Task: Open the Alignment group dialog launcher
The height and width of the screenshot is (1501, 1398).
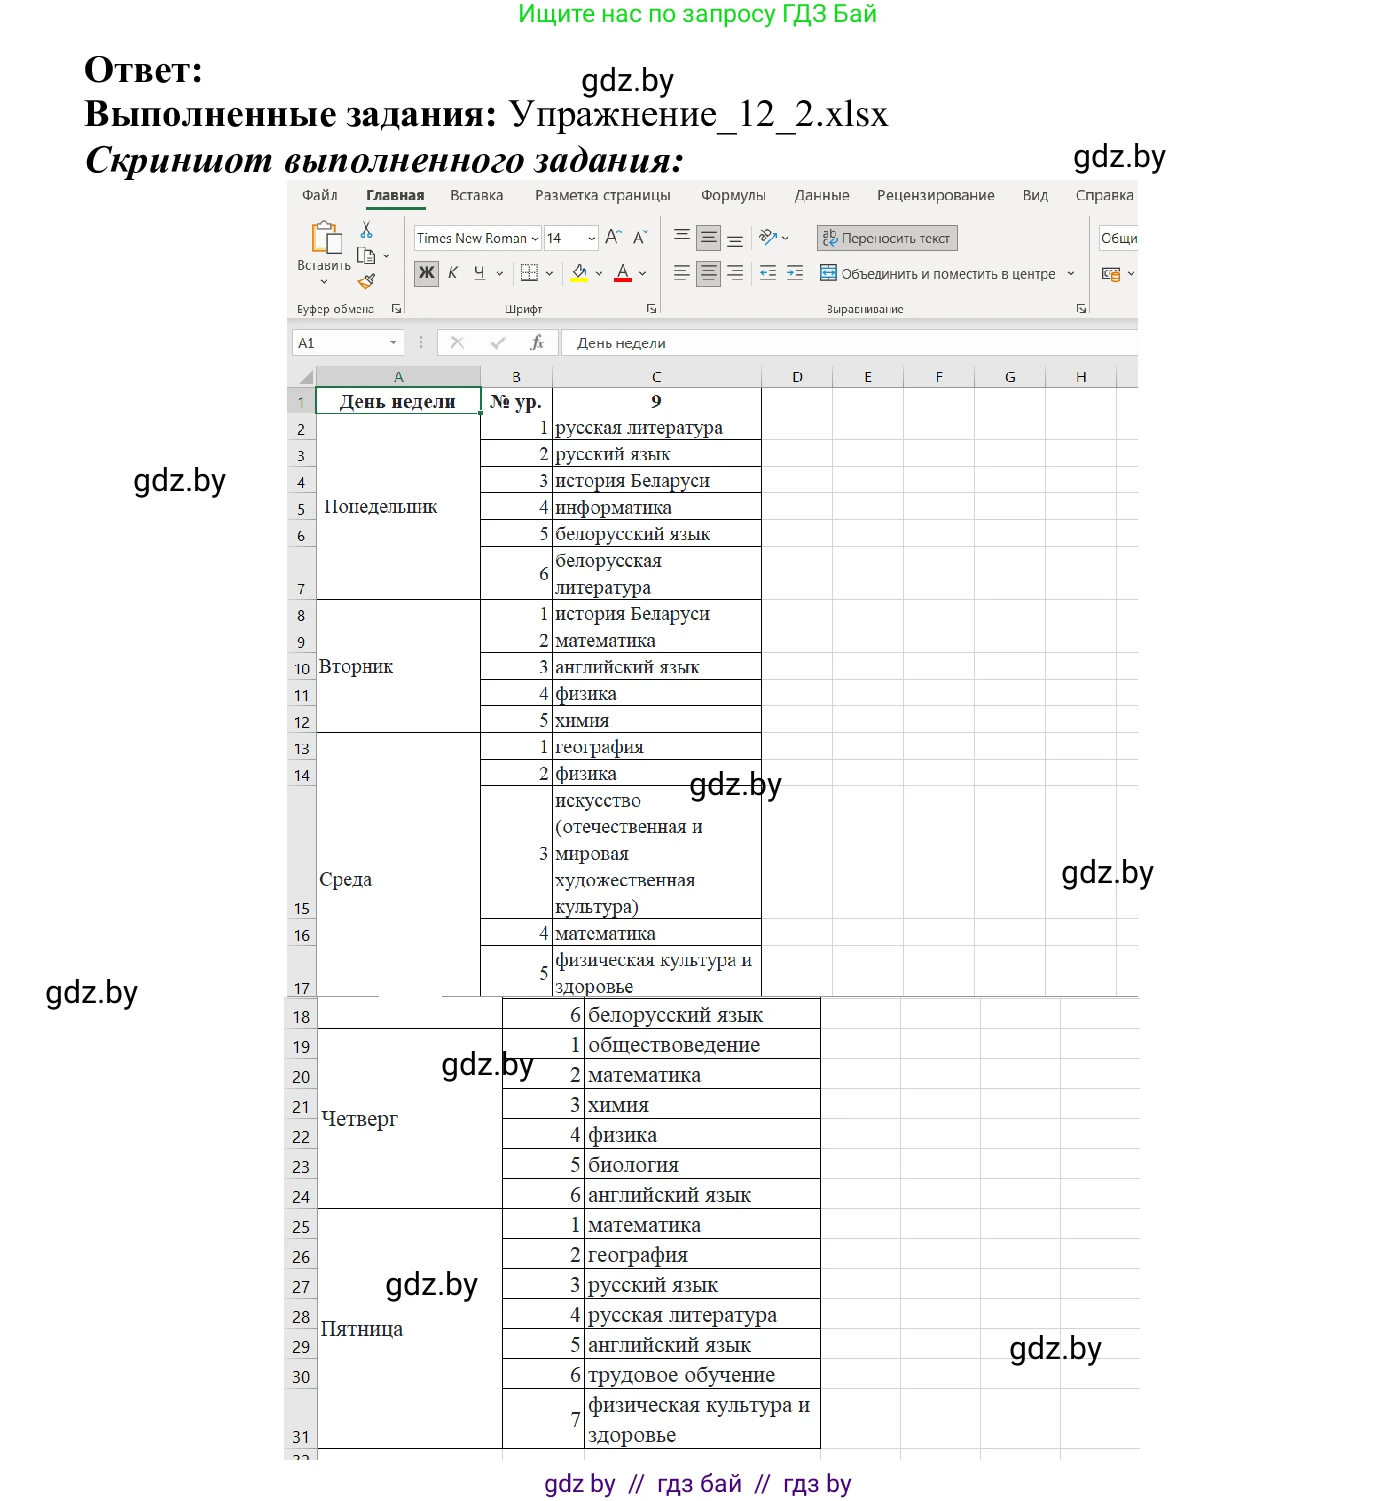Action: [1081, 309]
